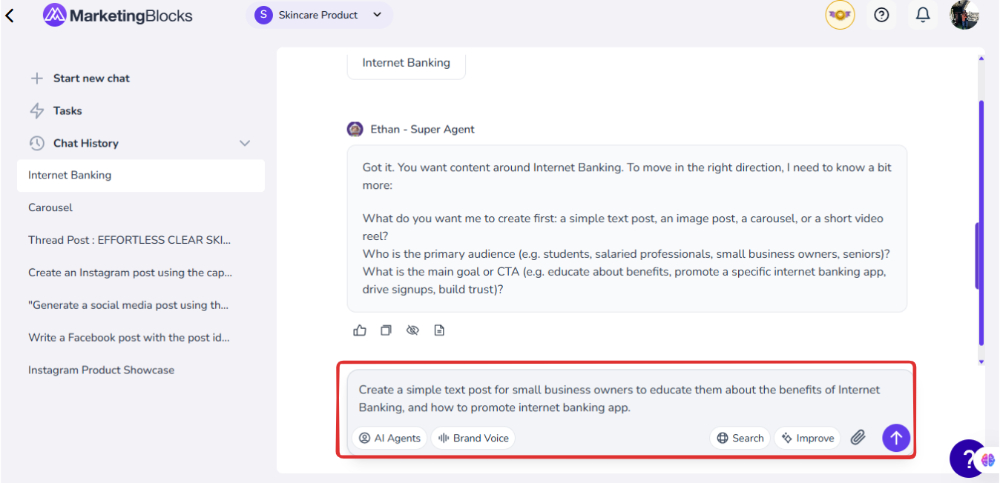Send the message with the purple arrow button

(896, 438)
